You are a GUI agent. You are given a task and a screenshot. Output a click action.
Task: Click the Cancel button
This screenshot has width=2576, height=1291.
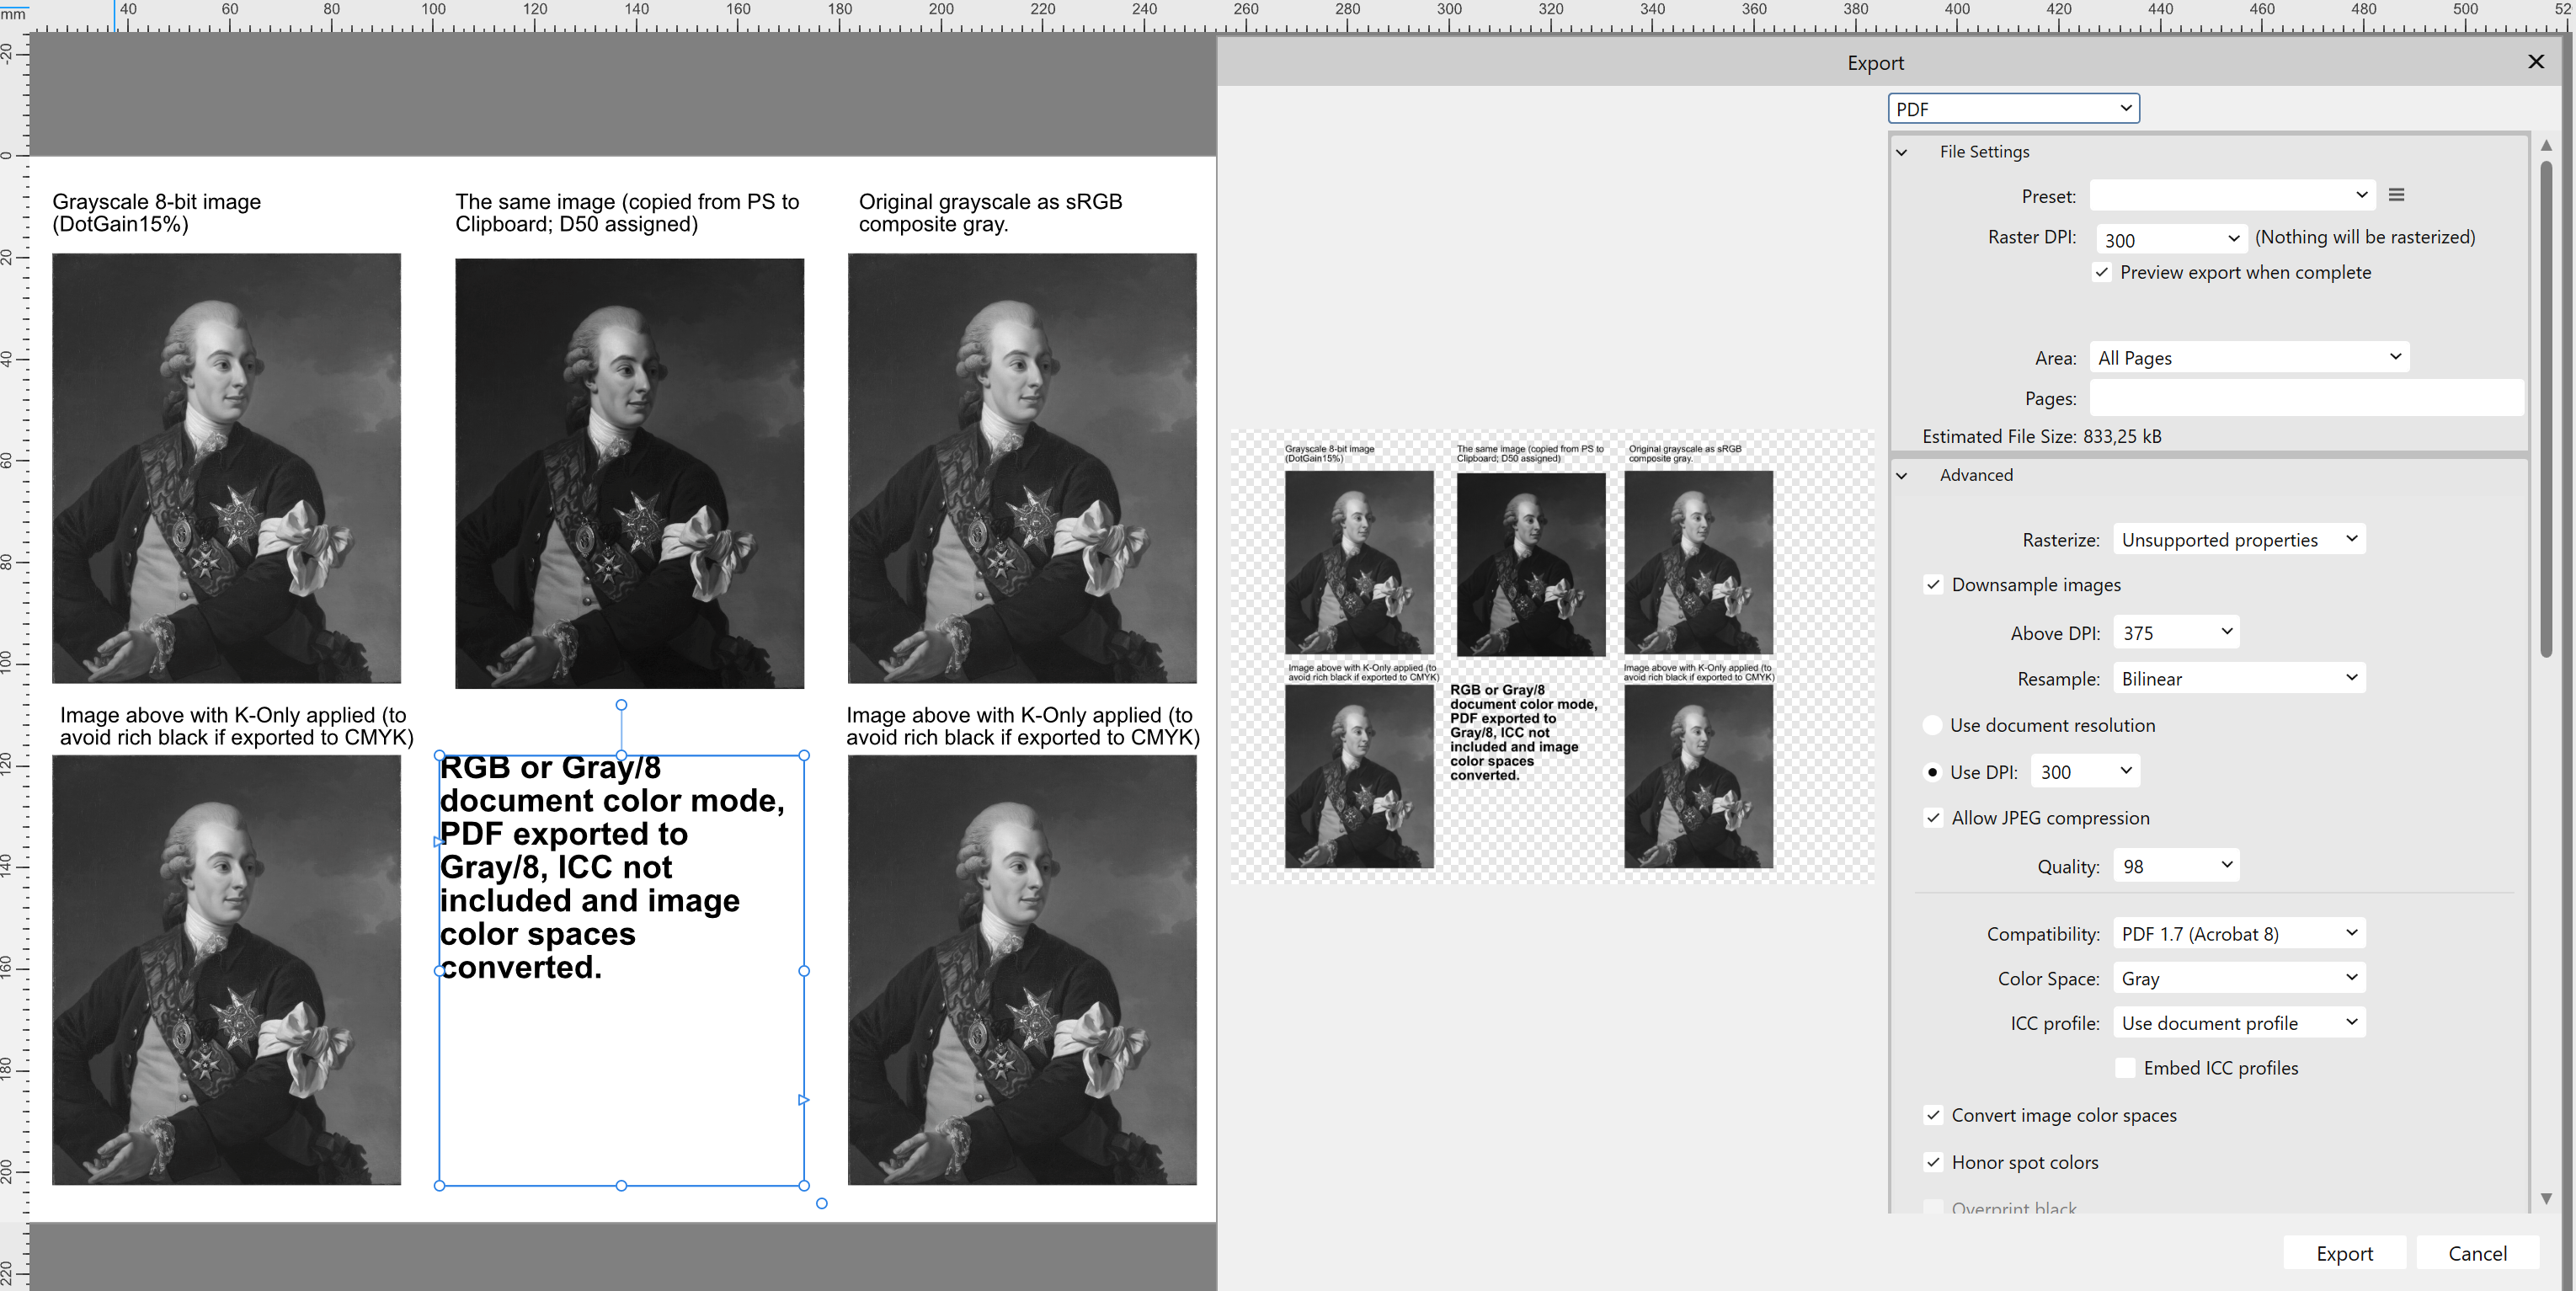coord(2477,1253)
